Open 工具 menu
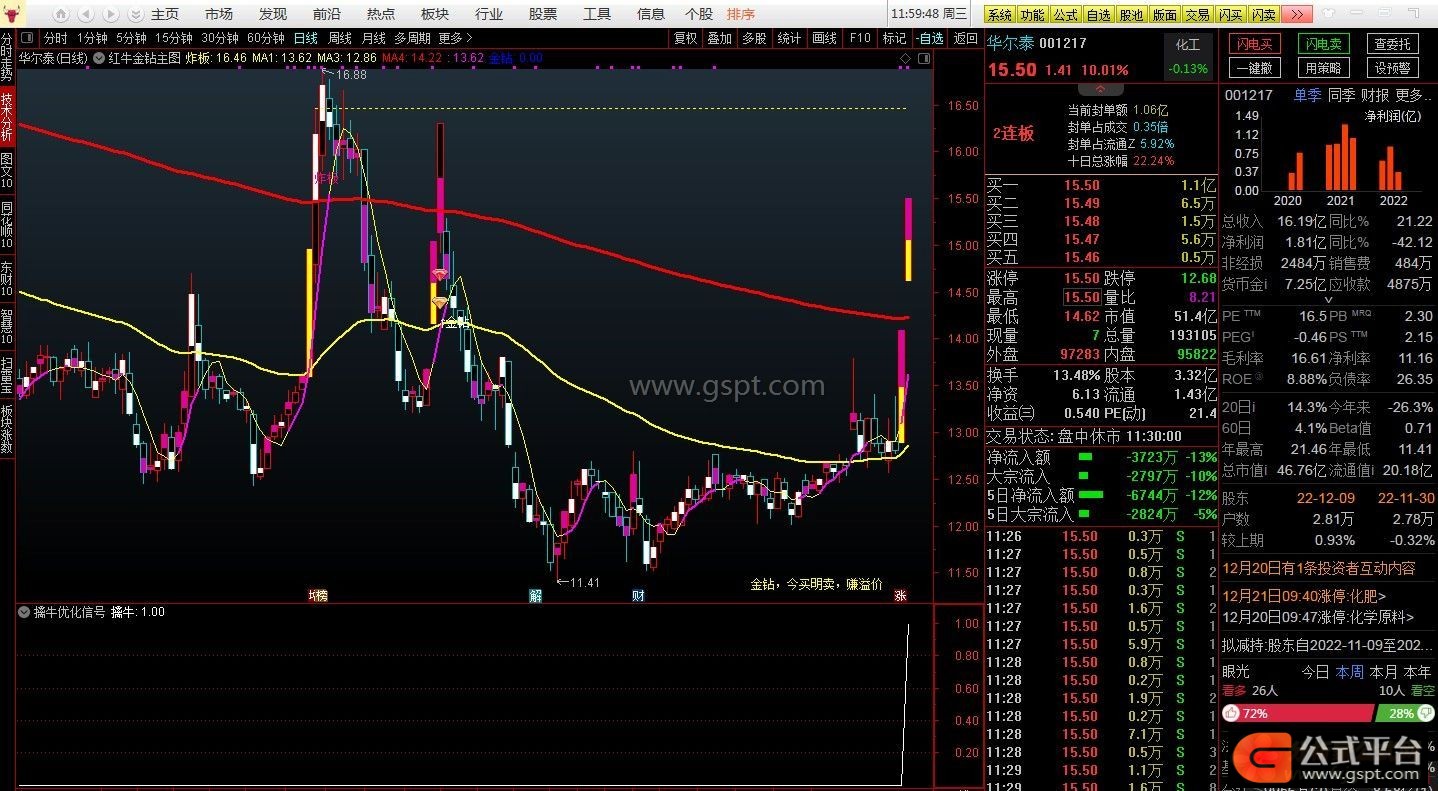The height and width of the screenshot is (791, 1438). [597, 14]
